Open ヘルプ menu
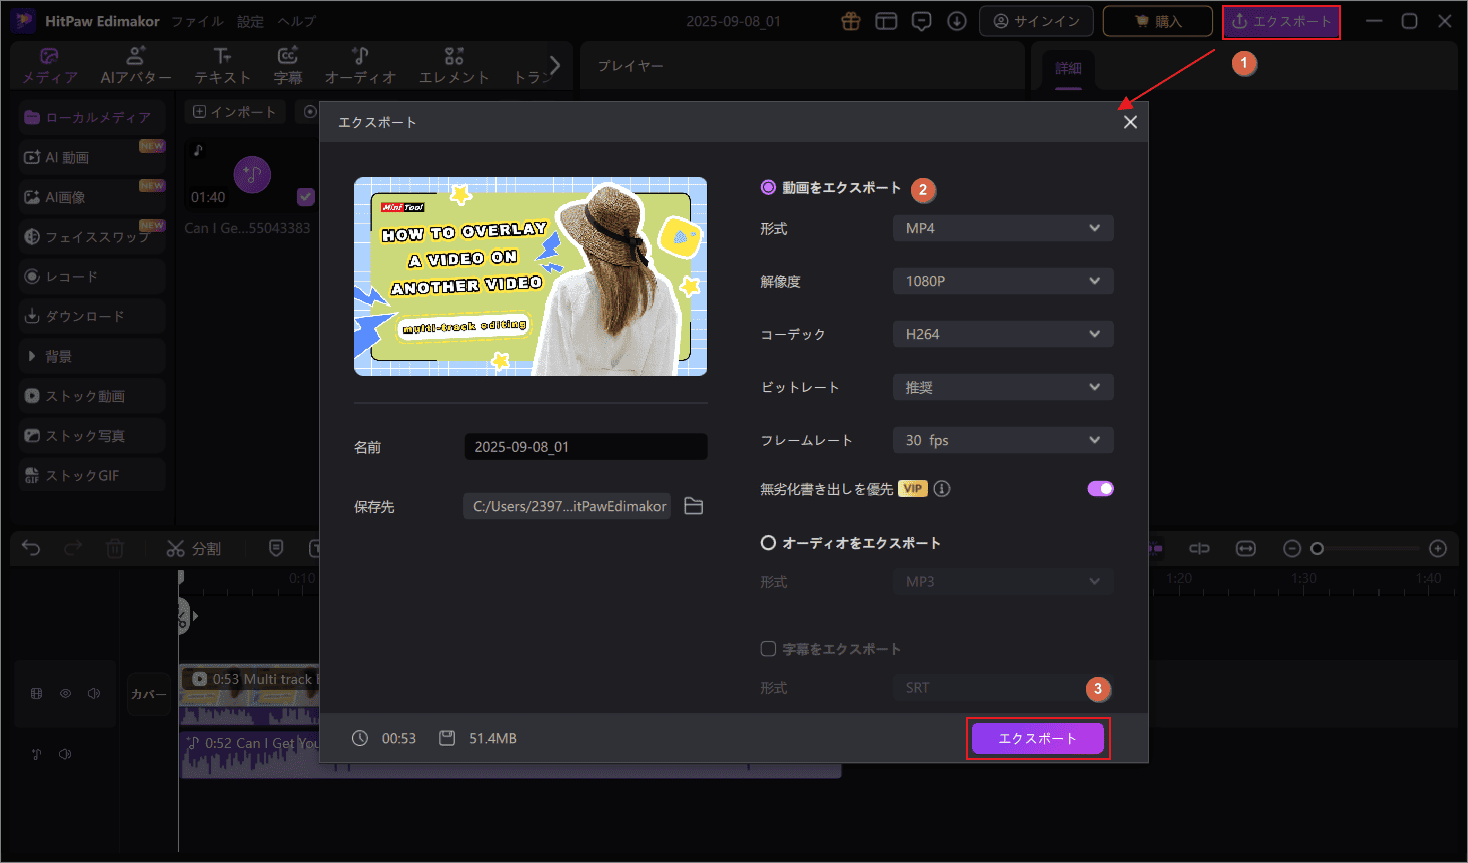 [x=297, y=21]
